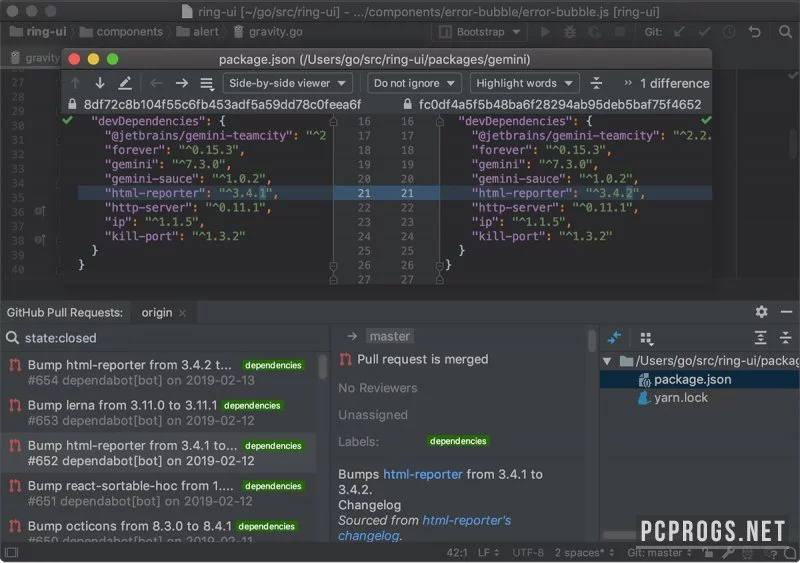
Task: Click collapse unchanged fragments icon
Action: (596, 83)
